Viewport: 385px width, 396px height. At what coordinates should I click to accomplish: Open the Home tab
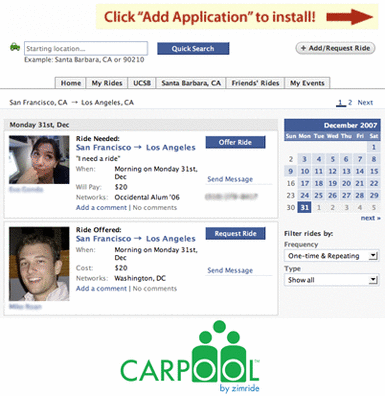[x=70, y=83]
